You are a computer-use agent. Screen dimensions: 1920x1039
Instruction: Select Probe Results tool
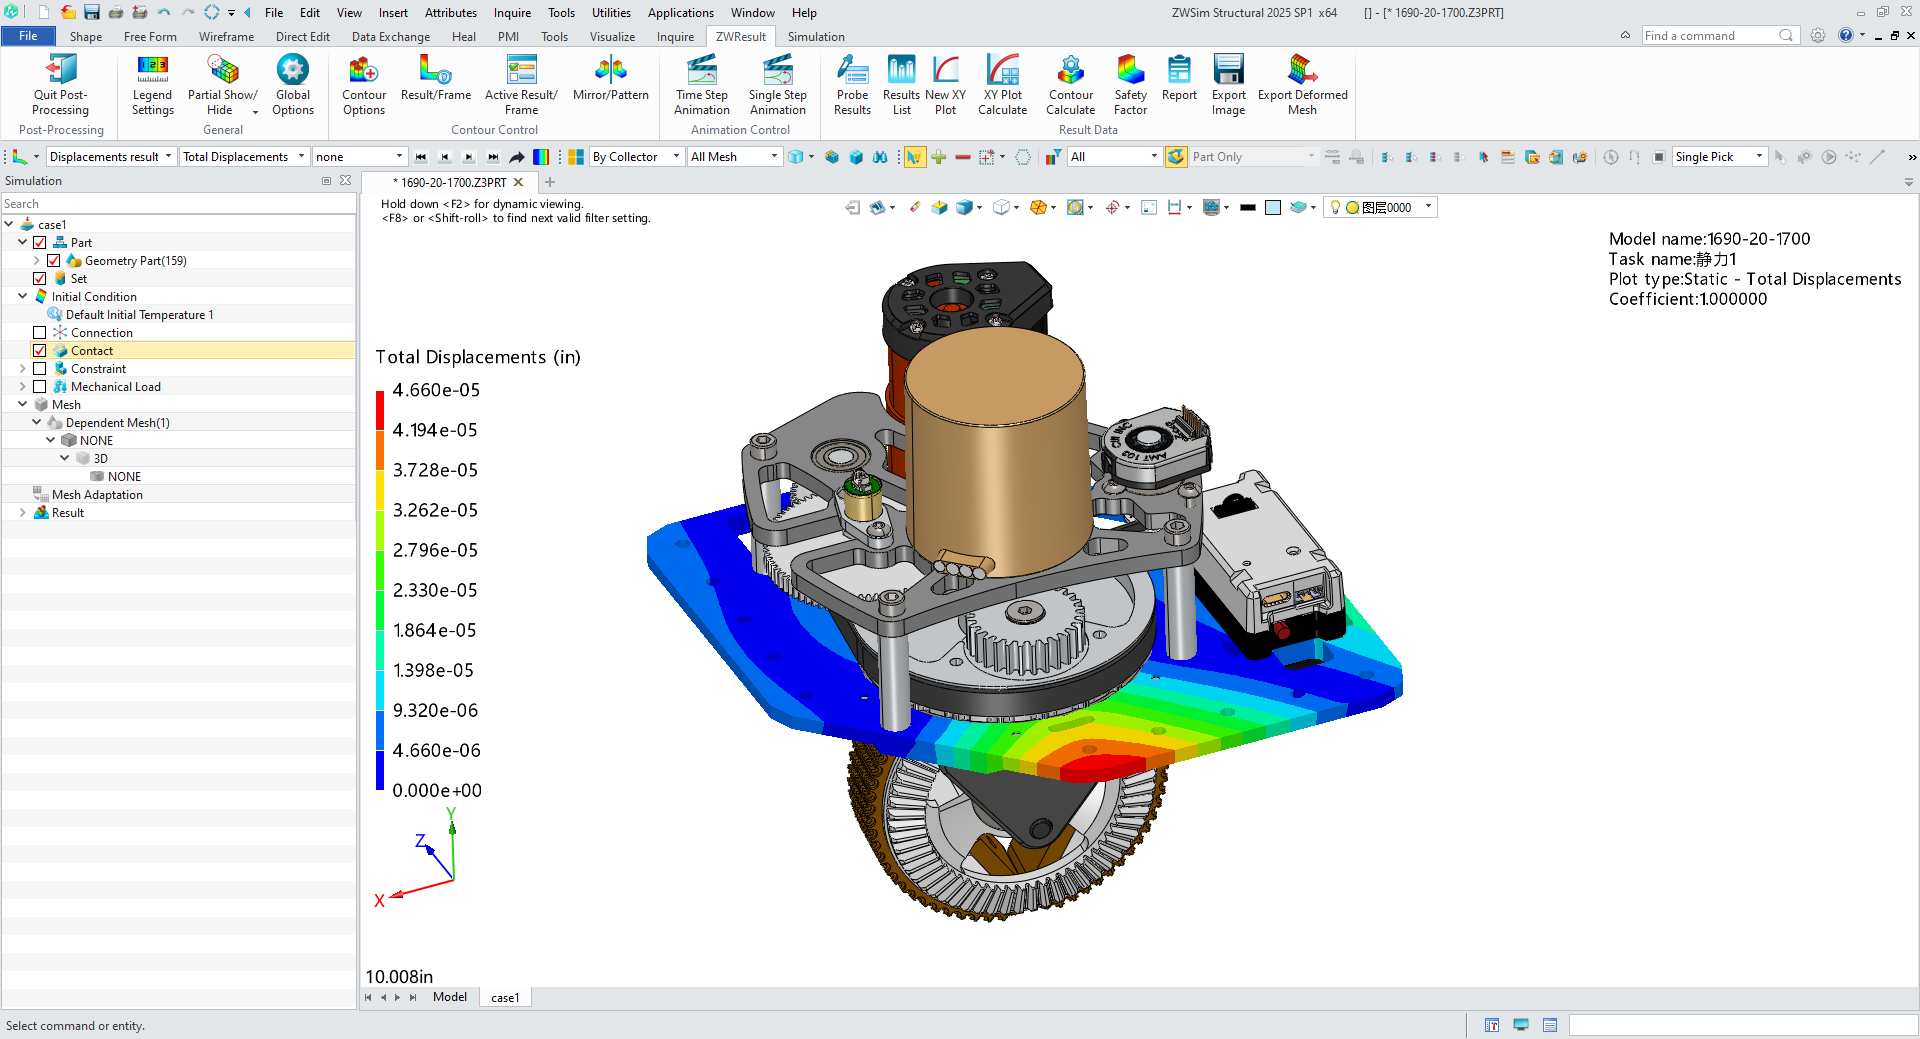coord(852,85)
